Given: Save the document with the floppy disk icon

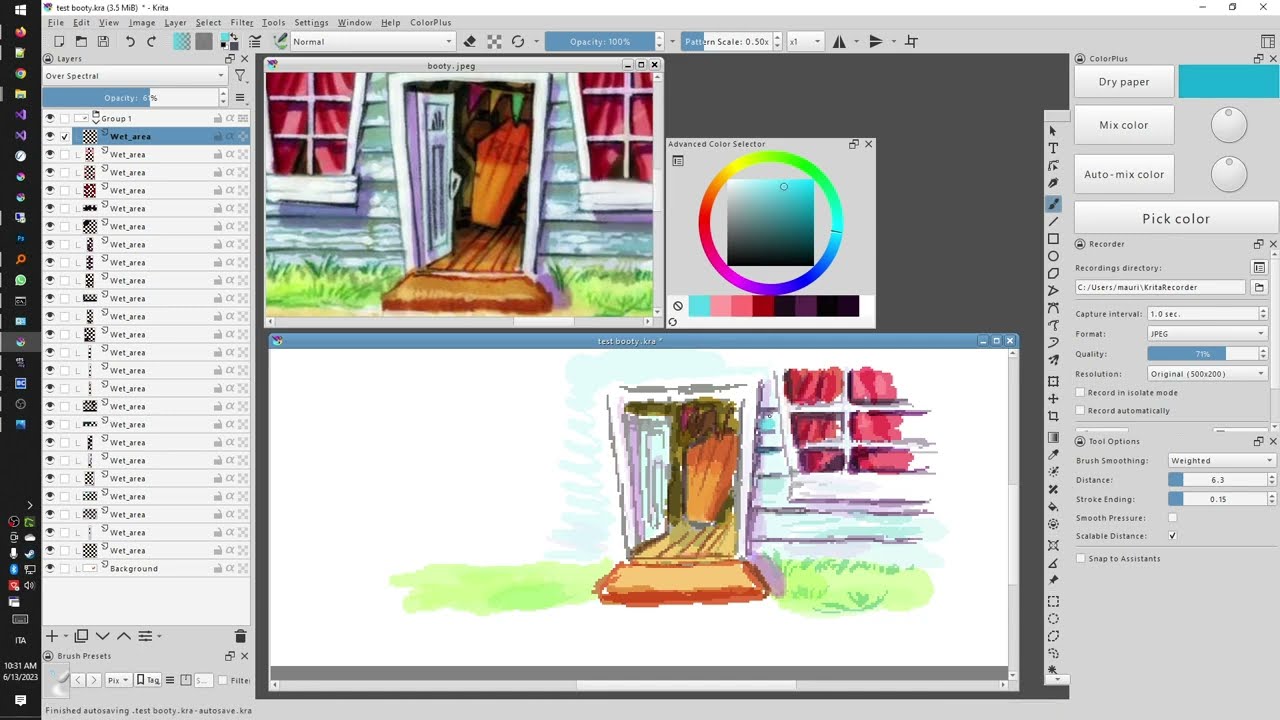Looking at the screenshot, I should click(x=103, y=41).
